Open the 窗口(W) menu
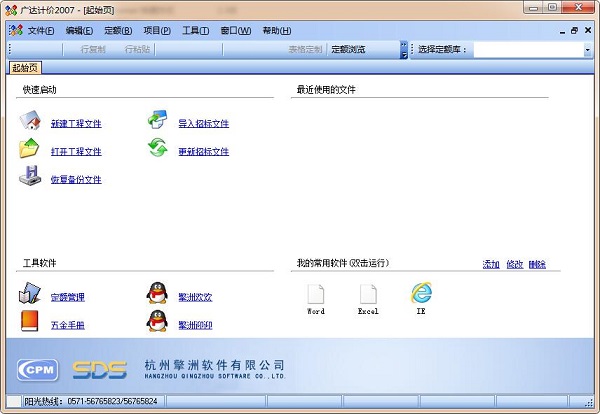Image resolution: width=600 pixels, height=414 pixels. pyautogui.click(x=236, y=31)
